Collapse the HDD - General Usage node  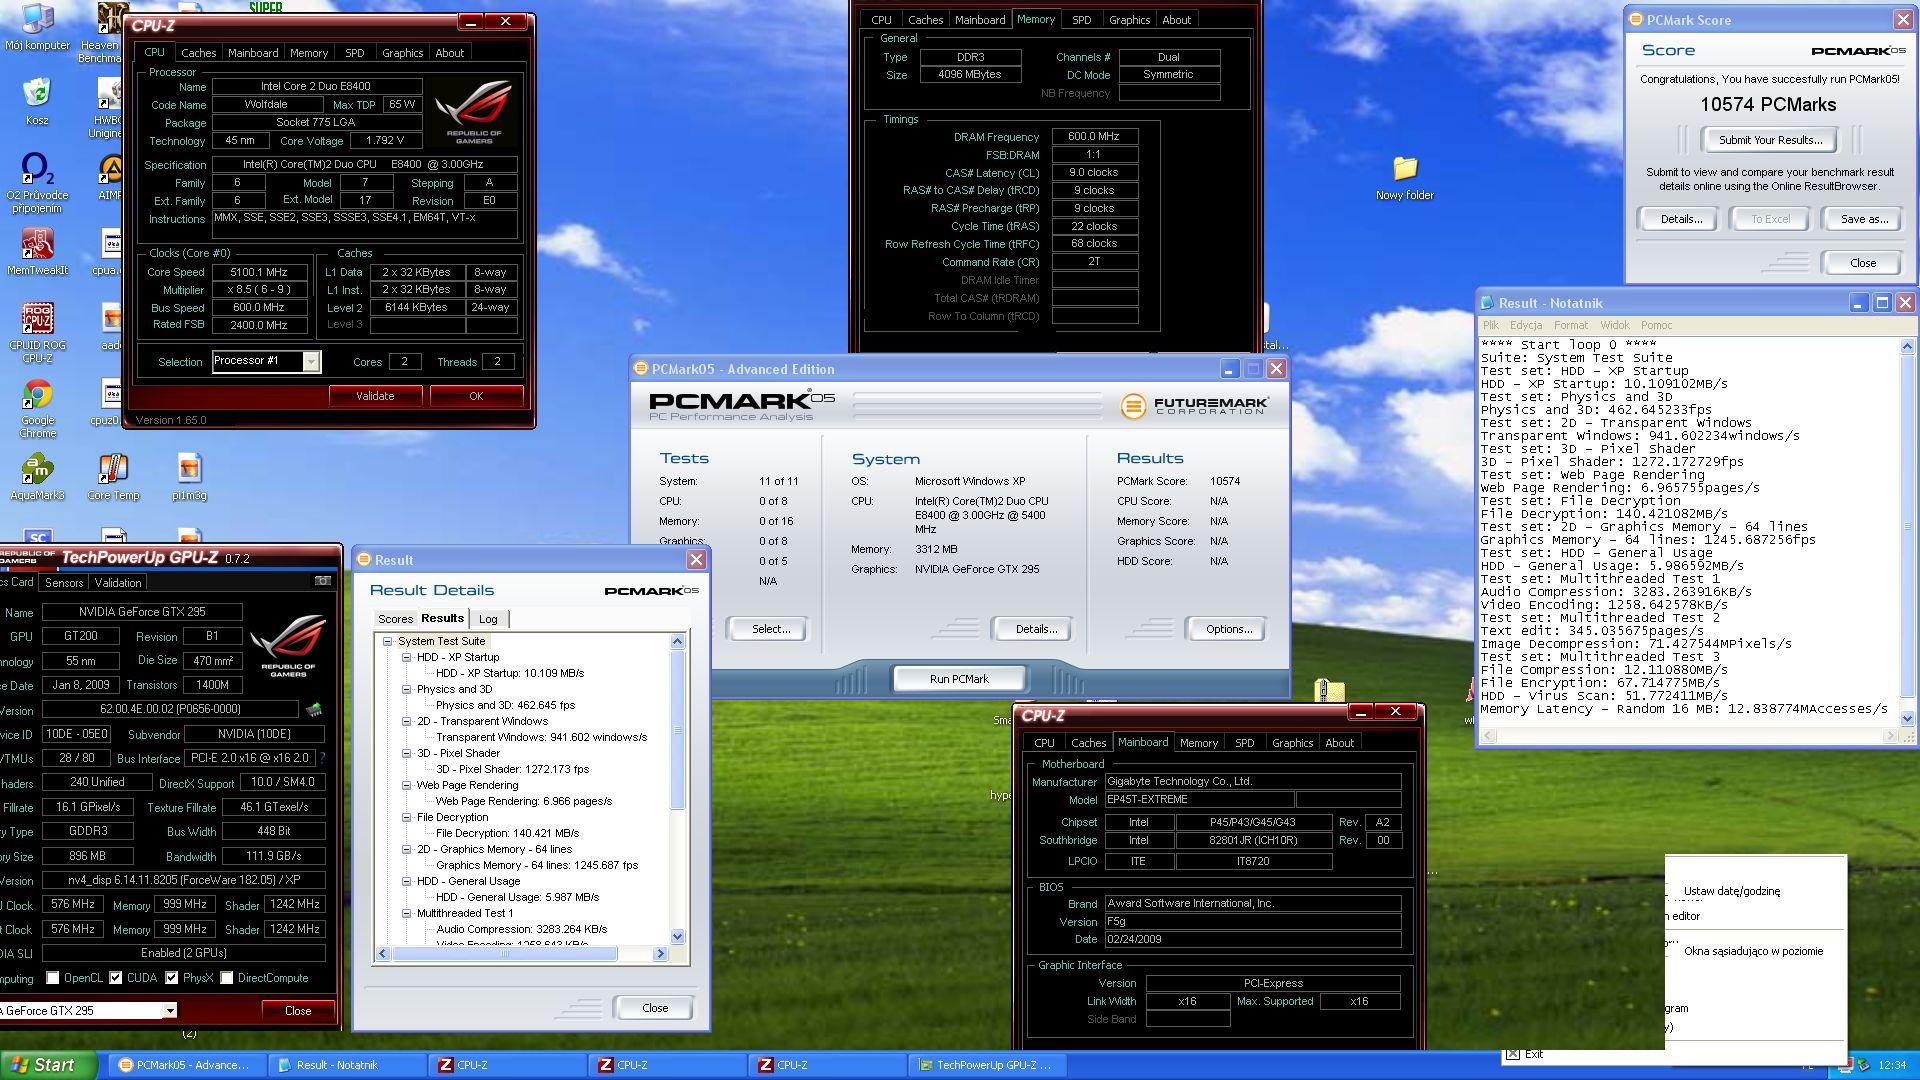[407, 881]
